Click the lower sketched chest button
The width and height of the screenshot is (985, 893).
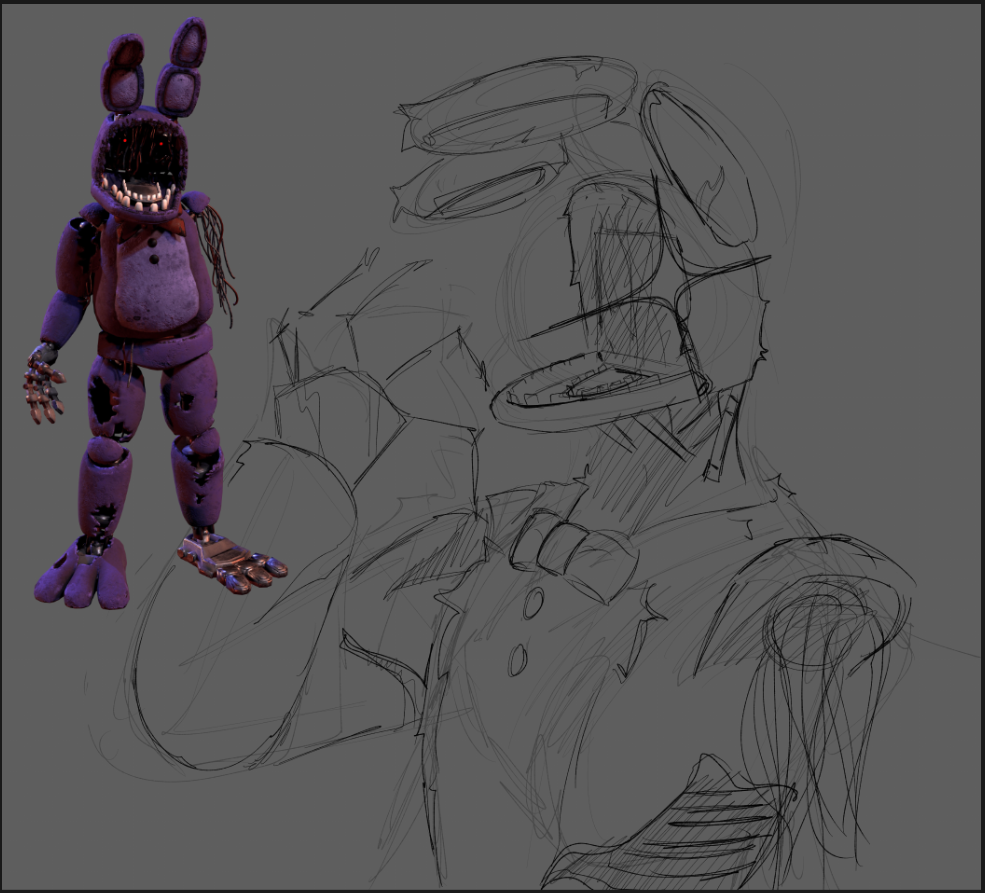[x=518, y=659]
